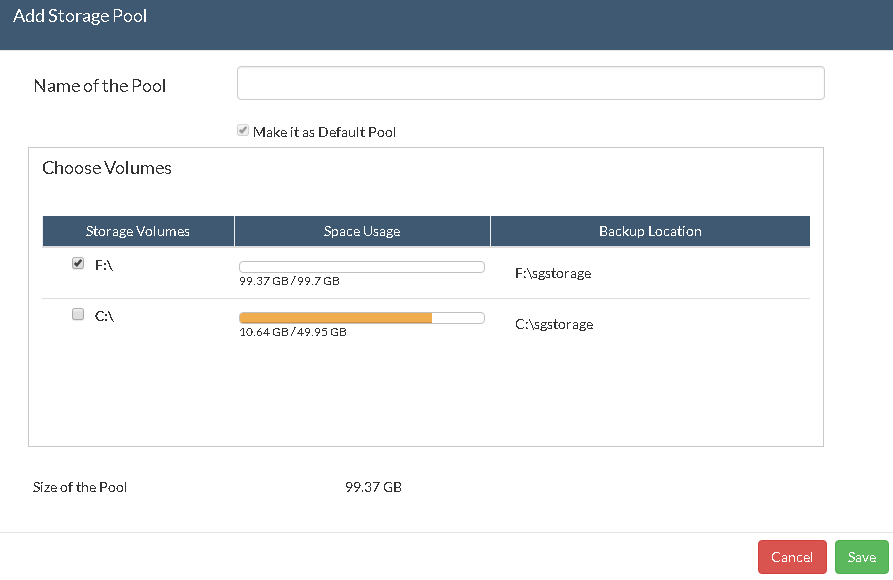
Task: Click the F:\ volume label
Action: tap(104, 265)
